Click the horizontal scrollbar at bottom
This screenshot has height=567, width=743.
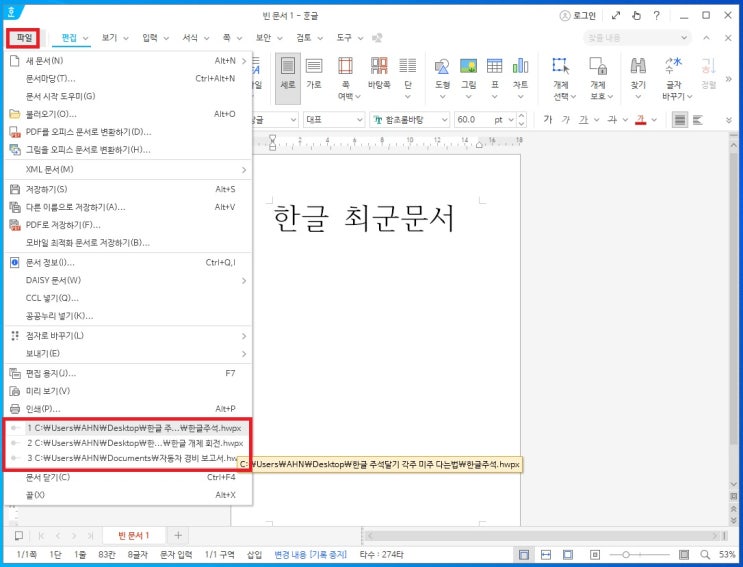pyautogui.click(x=544, y=535)
